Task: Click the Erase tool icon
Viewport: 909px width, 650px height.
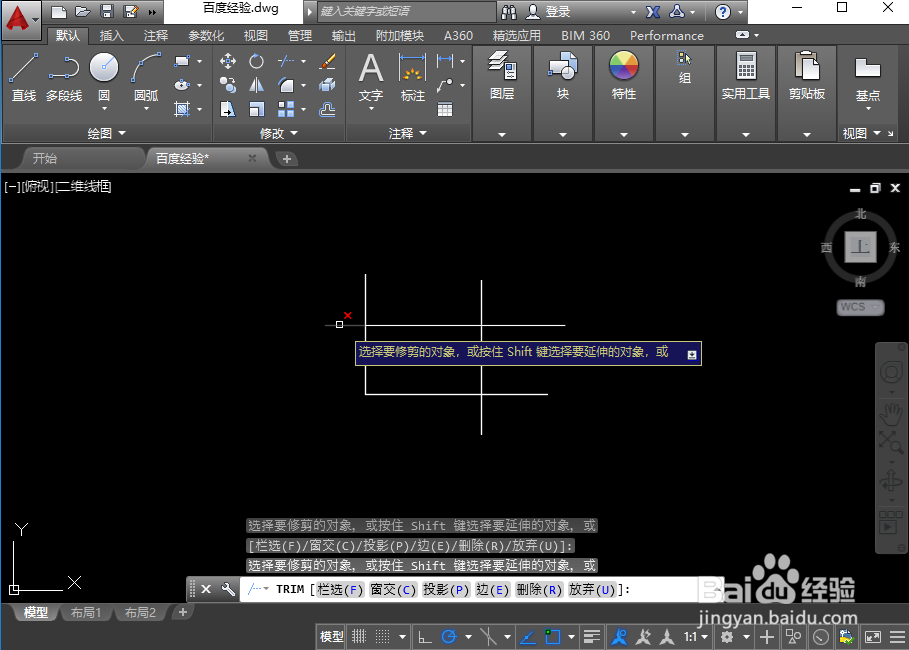Action: [328, 61]
